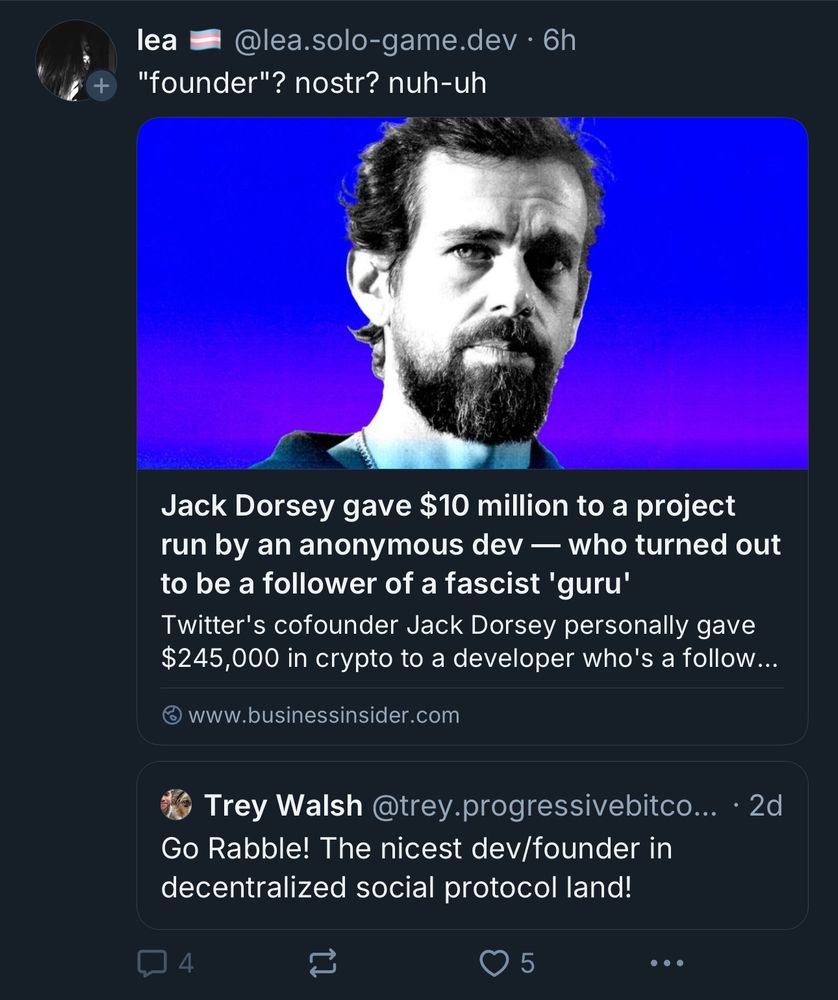Open the @lea.solo-game.dev handle
The height and width of the screenshot is (1000, 838).
(375, 40)
